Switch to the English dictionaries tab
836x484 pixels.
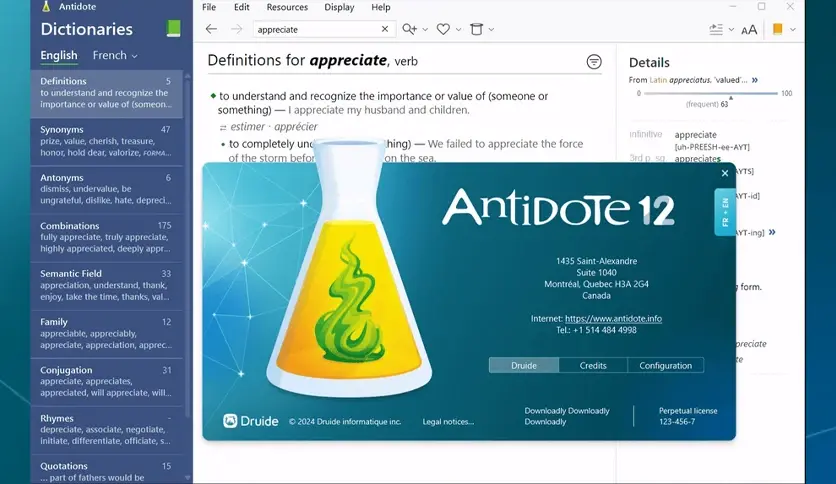[x=59, y=55]
